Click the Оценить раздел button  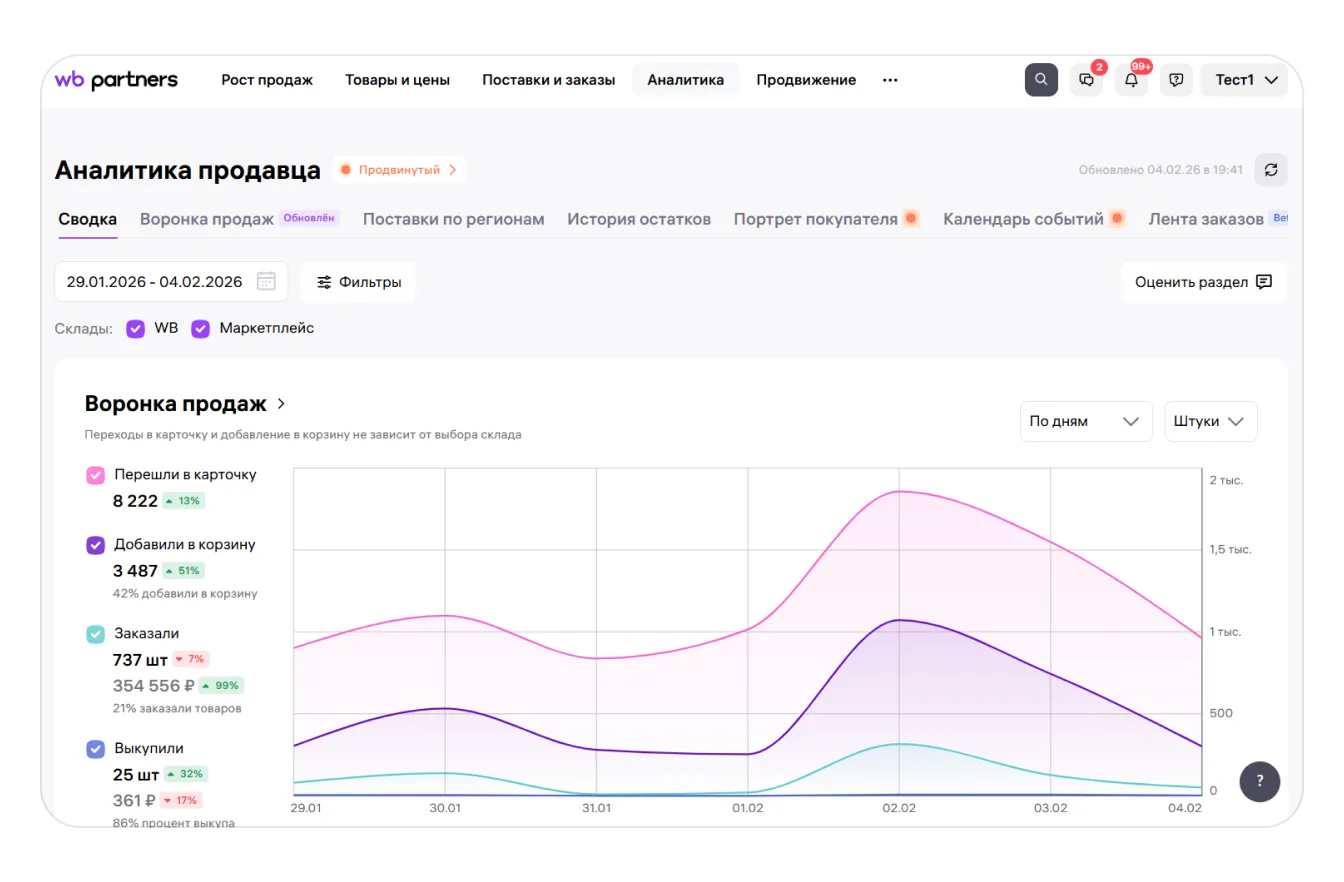(1203, 282)
